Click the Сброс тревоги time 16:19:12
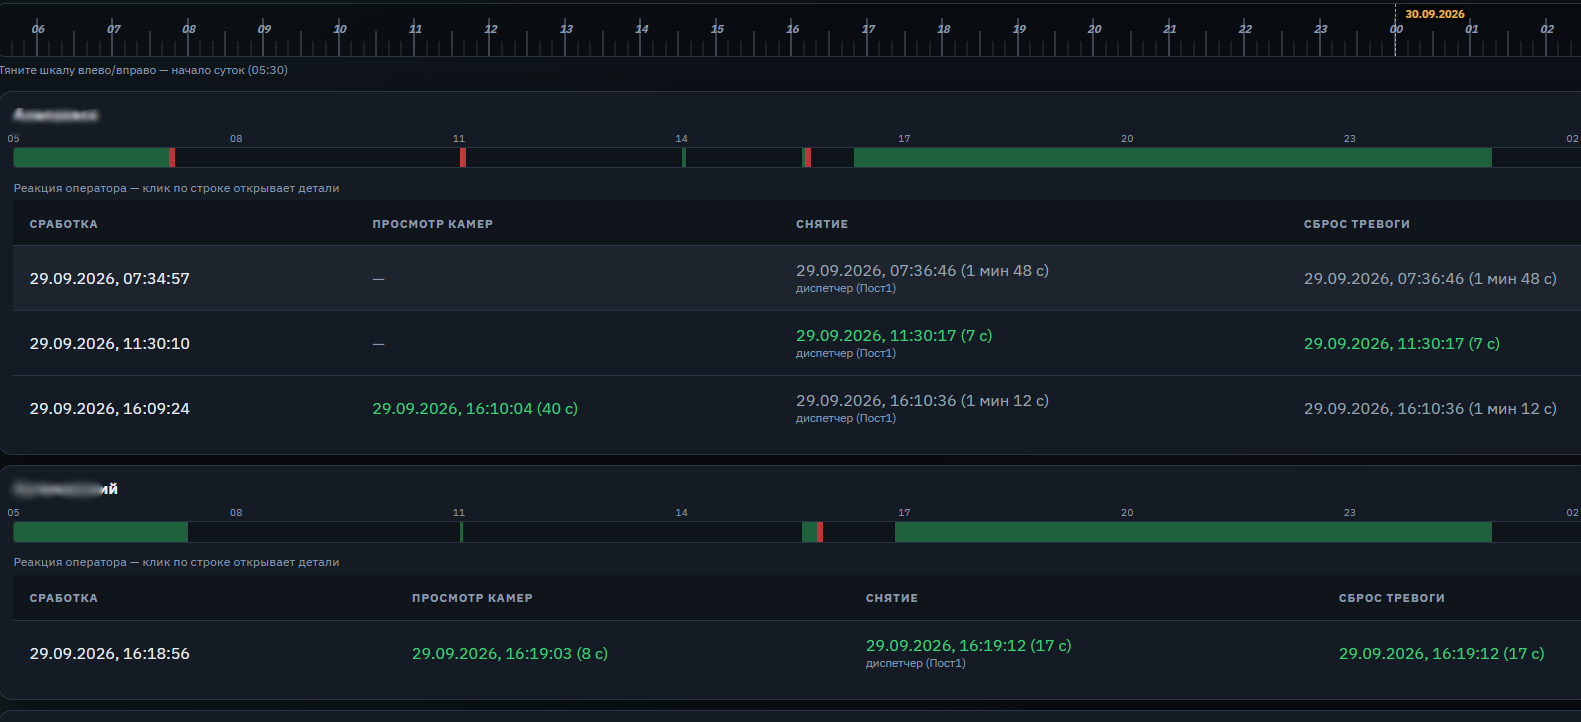Screen dimensions: 1581x722 pos(1441,653)
